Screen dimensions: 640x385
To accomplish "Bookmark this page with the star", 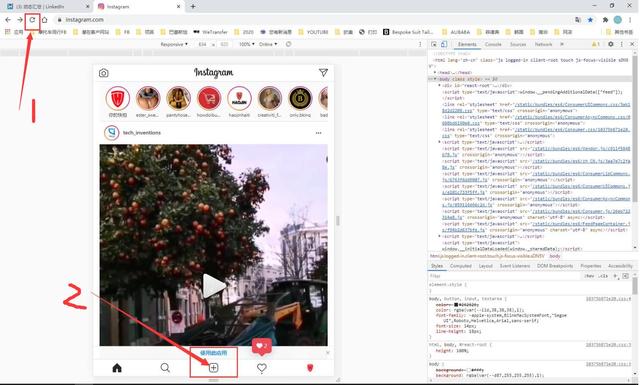I will [x=590, y=20].
